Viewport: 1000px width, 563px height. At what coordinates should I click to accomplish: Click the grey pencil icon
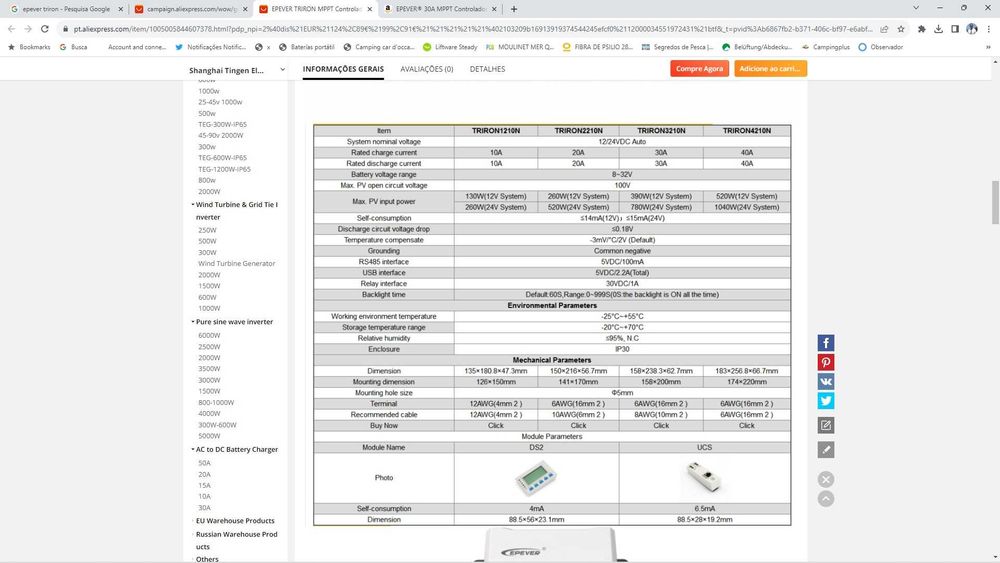825,450
